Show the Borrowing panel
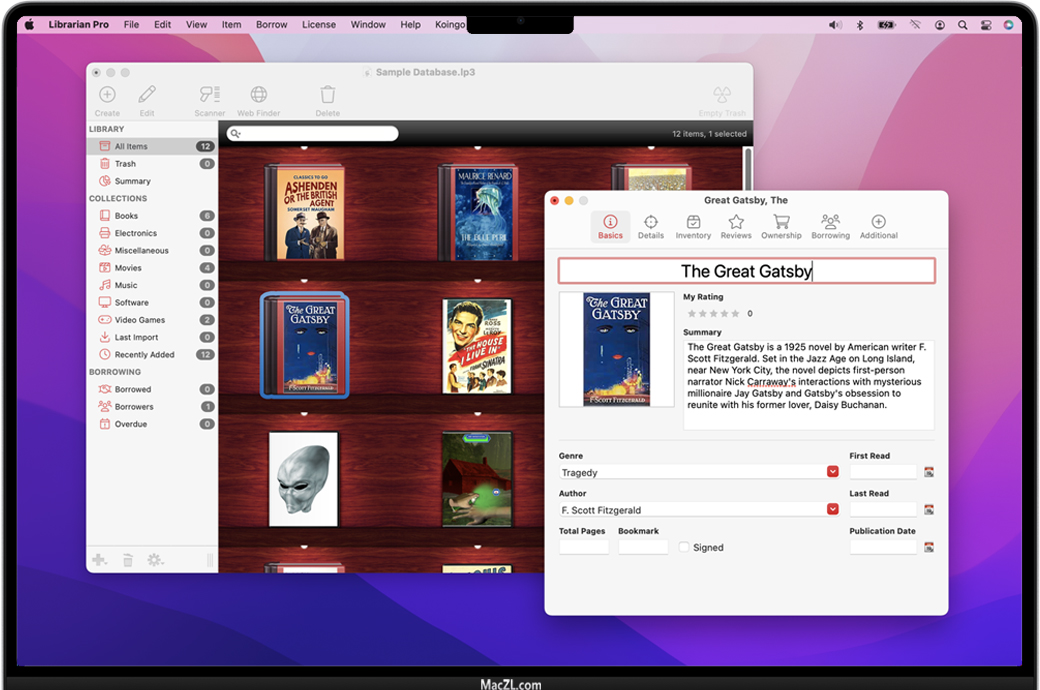The width and height of the screenshot is (1040, 690). click(830, 222)
